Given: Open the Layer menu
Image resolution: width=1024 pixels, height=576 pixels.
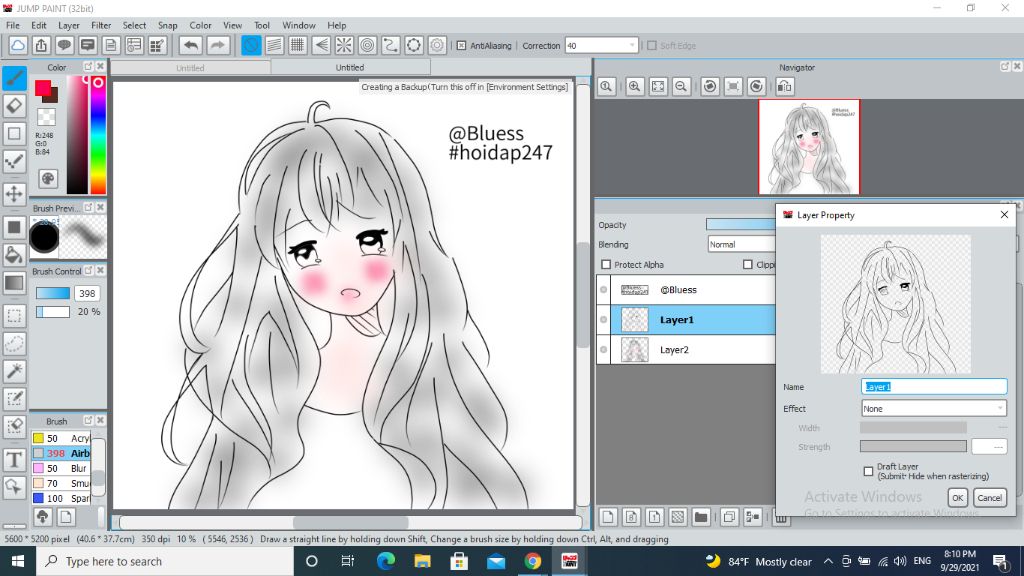Looking at the screenshot, I should [69, 25].
